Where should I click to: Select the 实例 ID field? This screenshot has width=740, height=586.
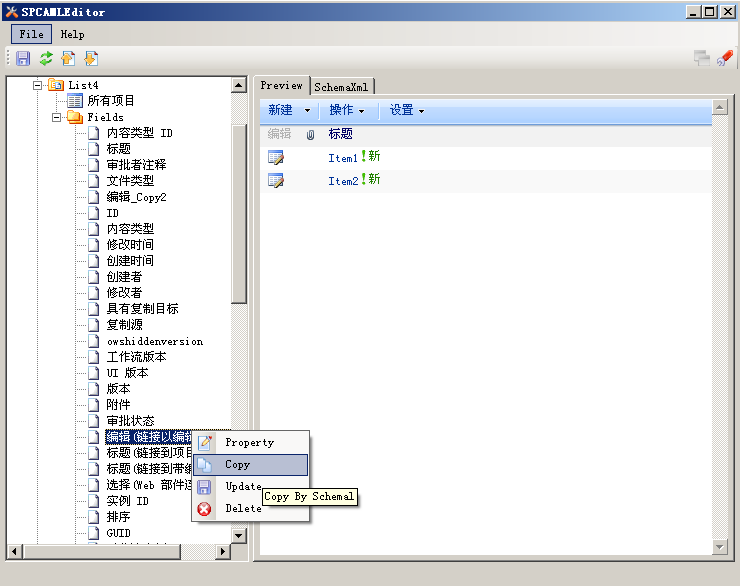127,501
